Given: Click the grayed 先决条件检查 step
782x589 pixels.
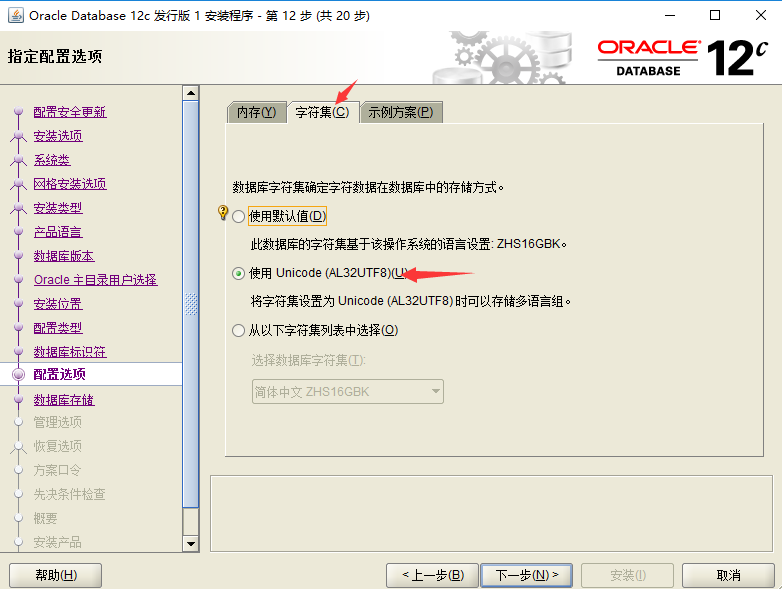Looking at the screenshot, I should pos(69,494).
